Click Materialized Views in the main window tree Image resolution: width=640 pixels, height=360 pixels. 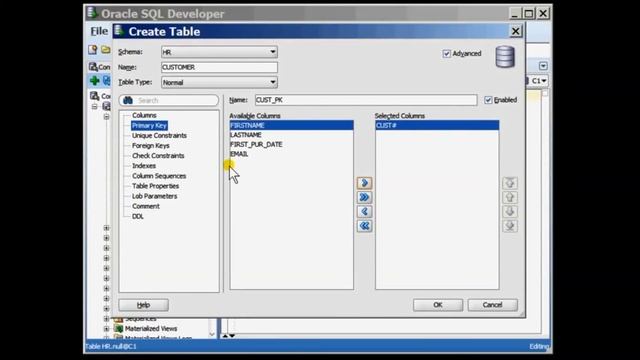click(151, 329)
